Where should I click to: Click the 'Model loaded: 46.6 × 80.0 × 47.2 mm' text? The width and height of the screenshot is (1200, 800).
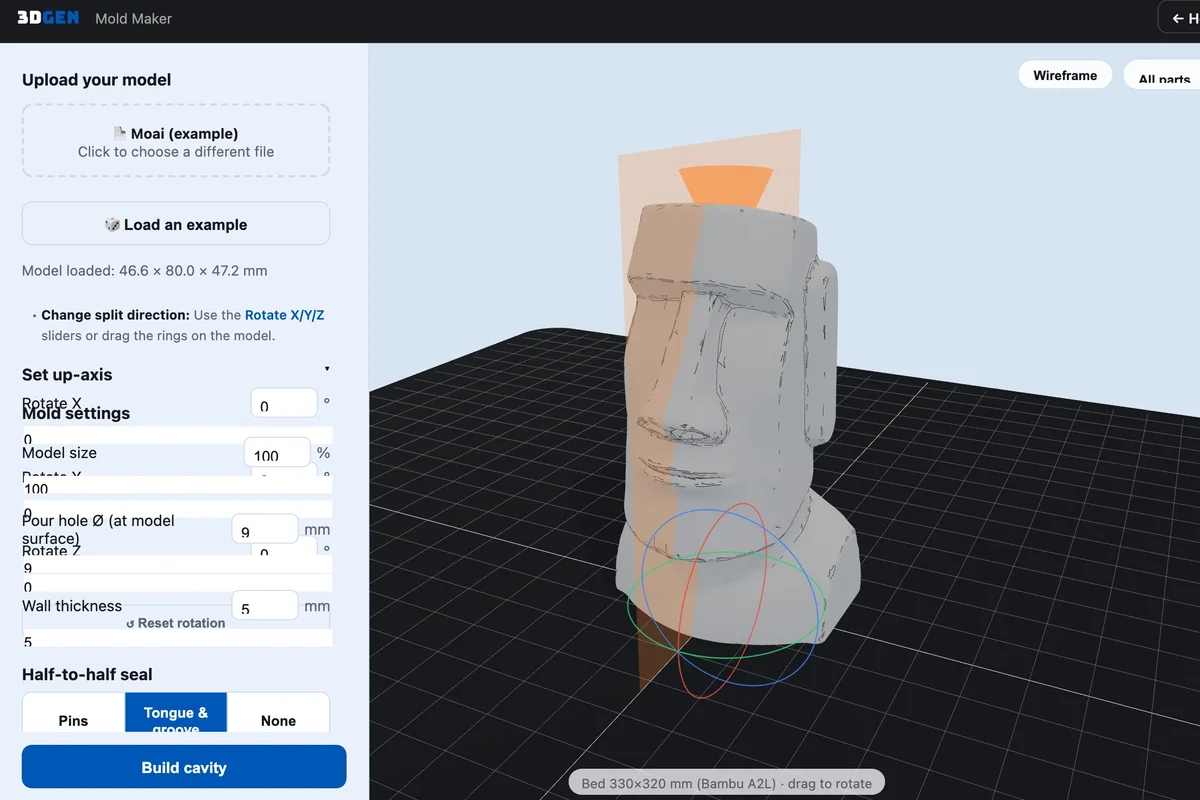(x=145, y=270)
